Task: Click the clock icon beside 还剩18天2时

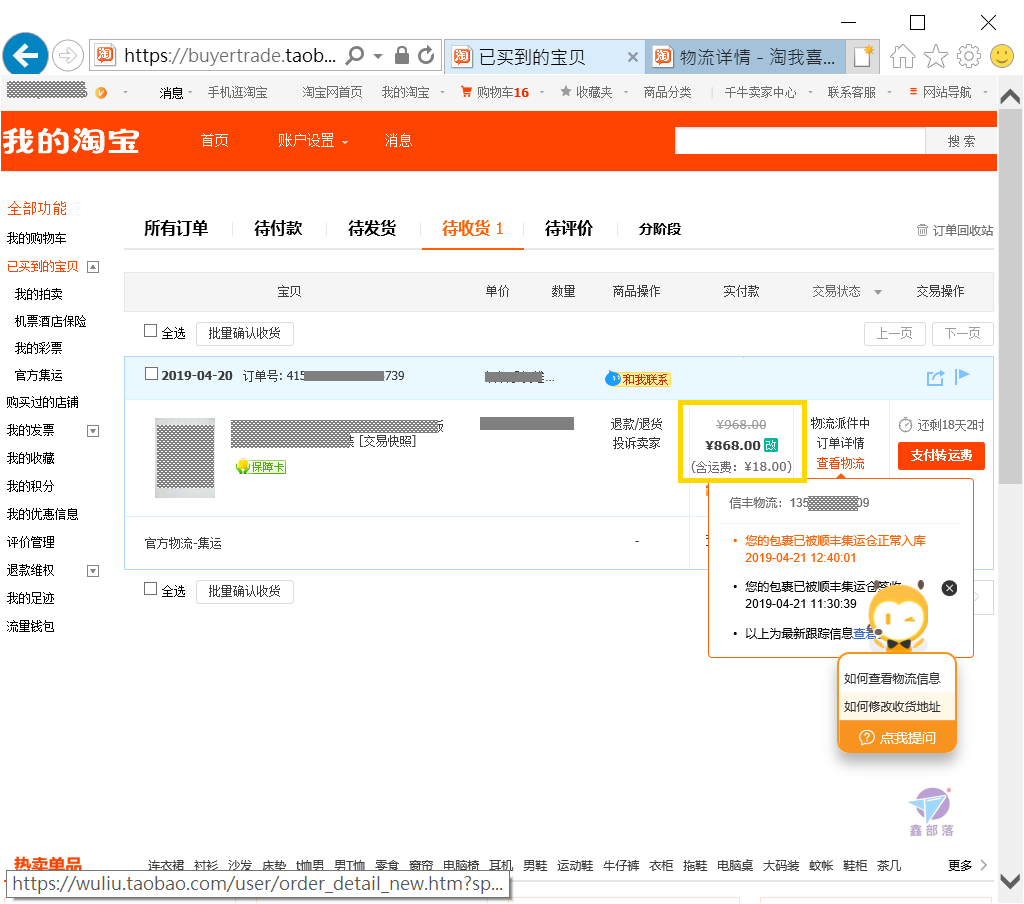Action: pyautogui.click(x=905, y=425)
